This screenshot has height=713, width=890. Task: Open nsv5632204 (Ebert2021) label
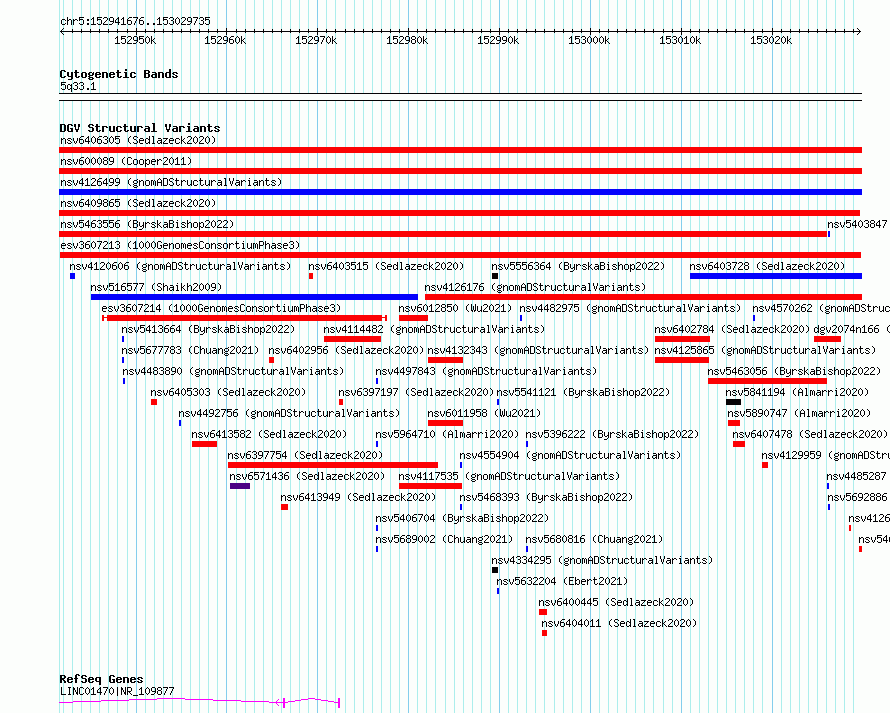coord(562,581)
